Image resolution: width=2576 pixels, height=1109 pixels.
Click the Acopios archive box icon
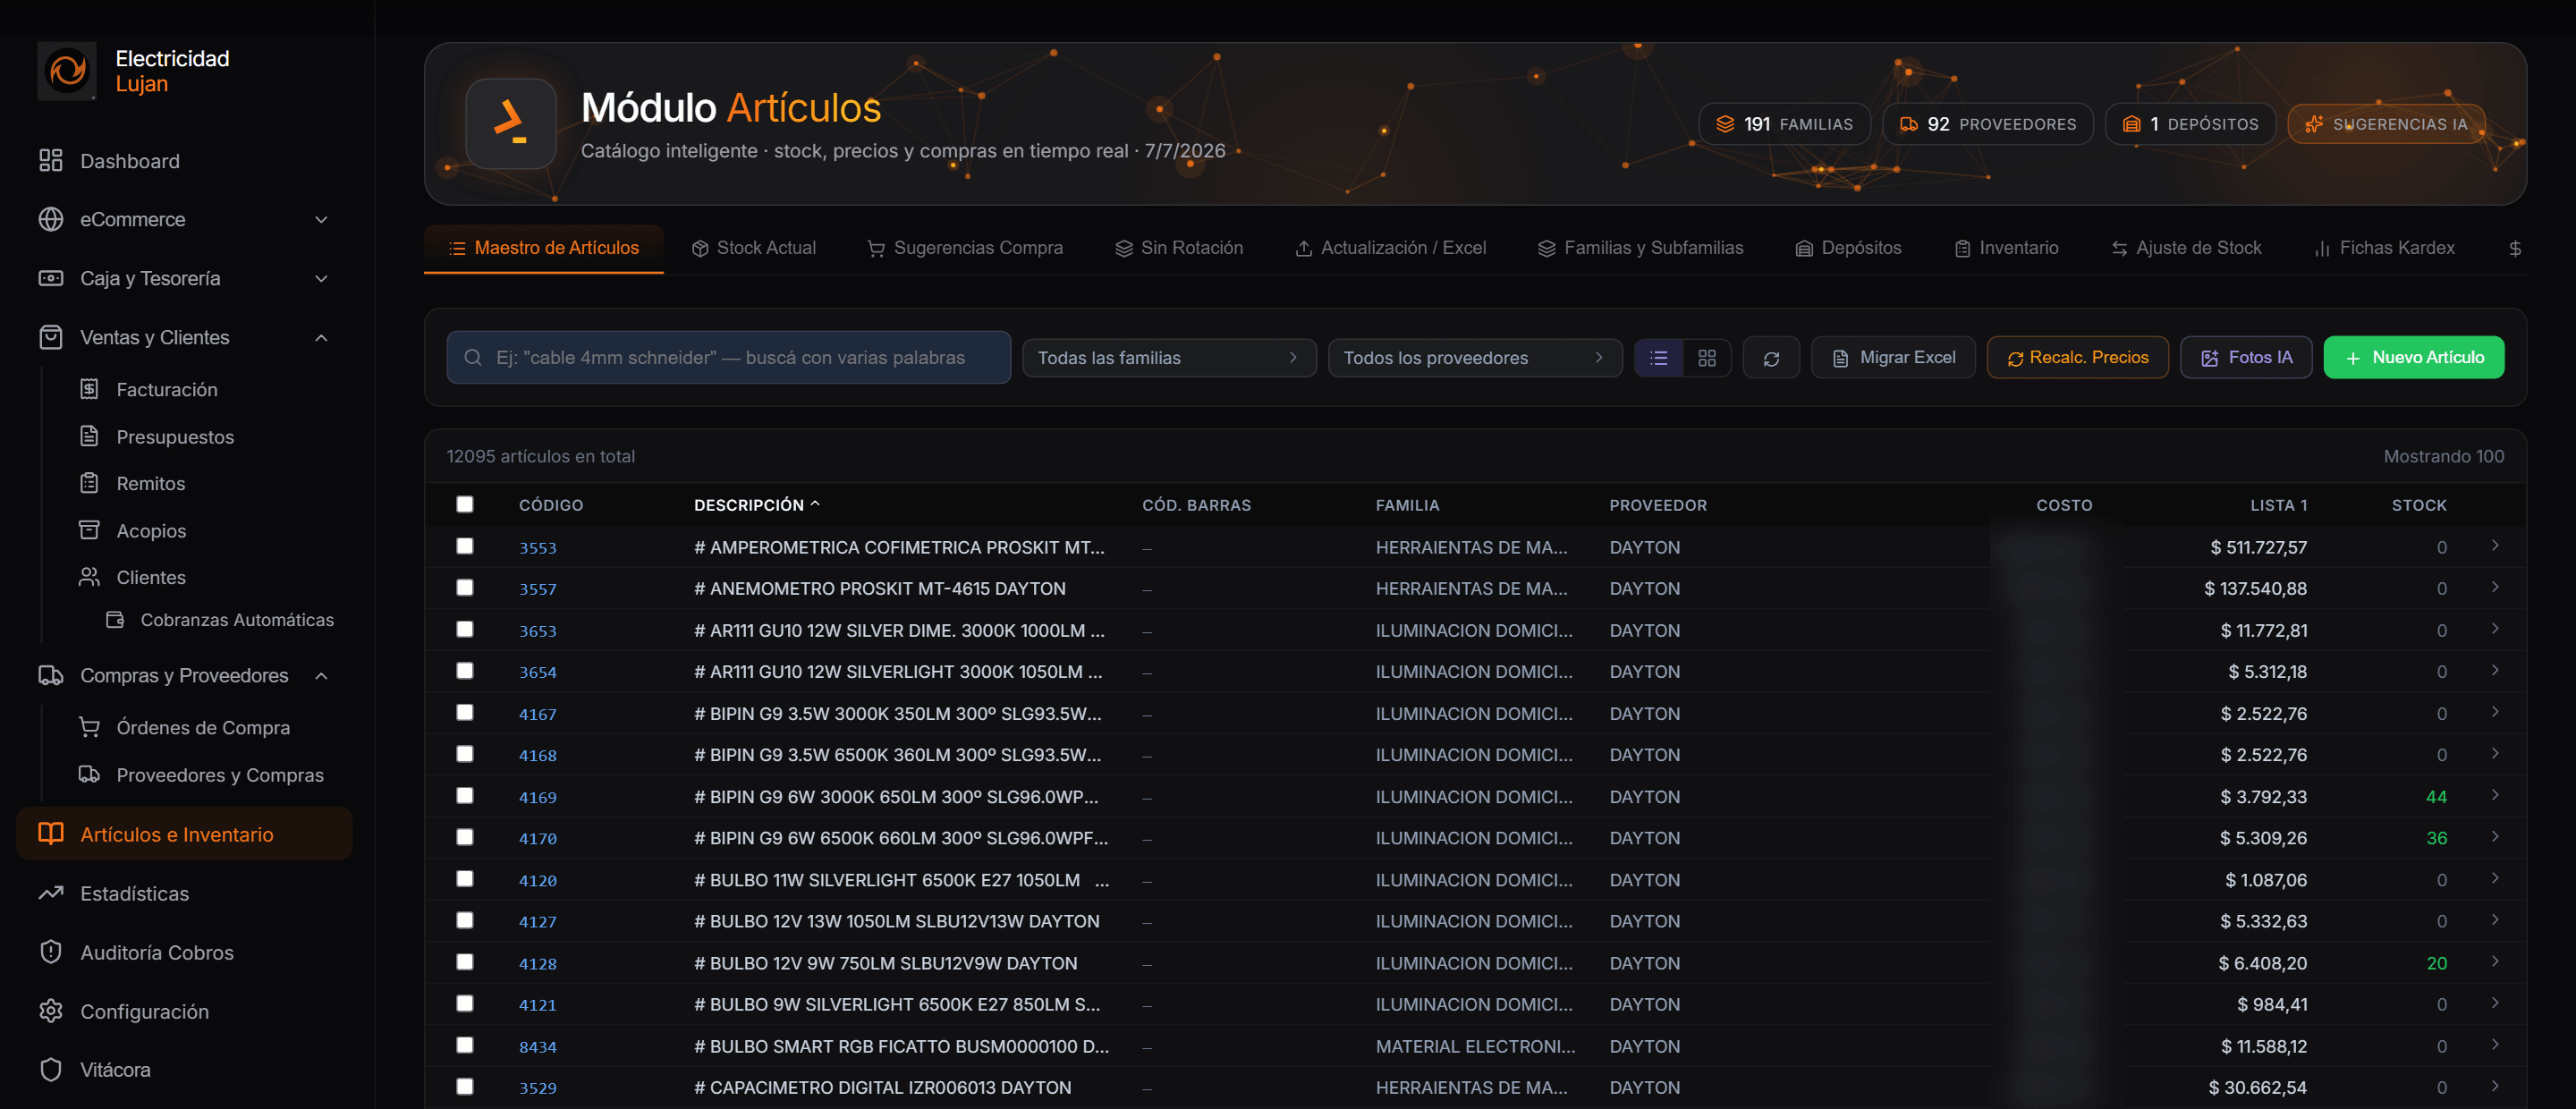(x=89, y=530)
